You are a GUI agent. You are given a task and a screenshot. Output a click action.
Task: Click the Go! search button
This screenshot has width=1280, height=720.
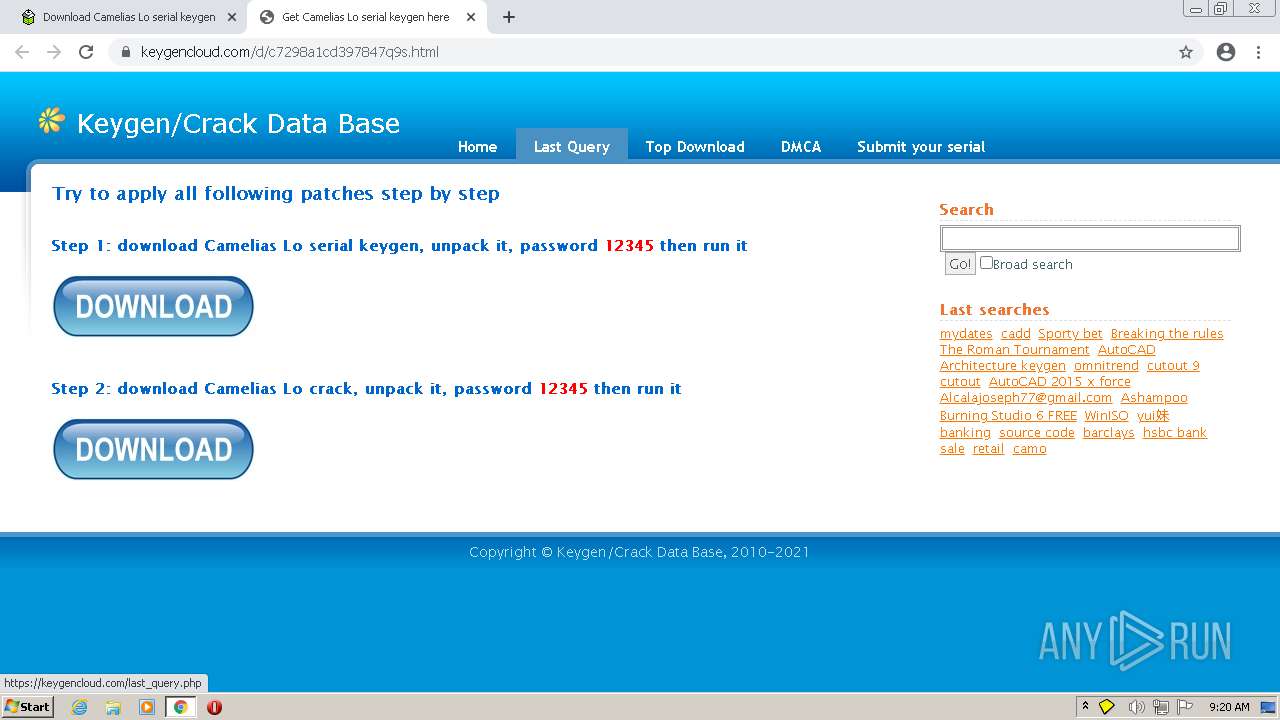(960, 264)
